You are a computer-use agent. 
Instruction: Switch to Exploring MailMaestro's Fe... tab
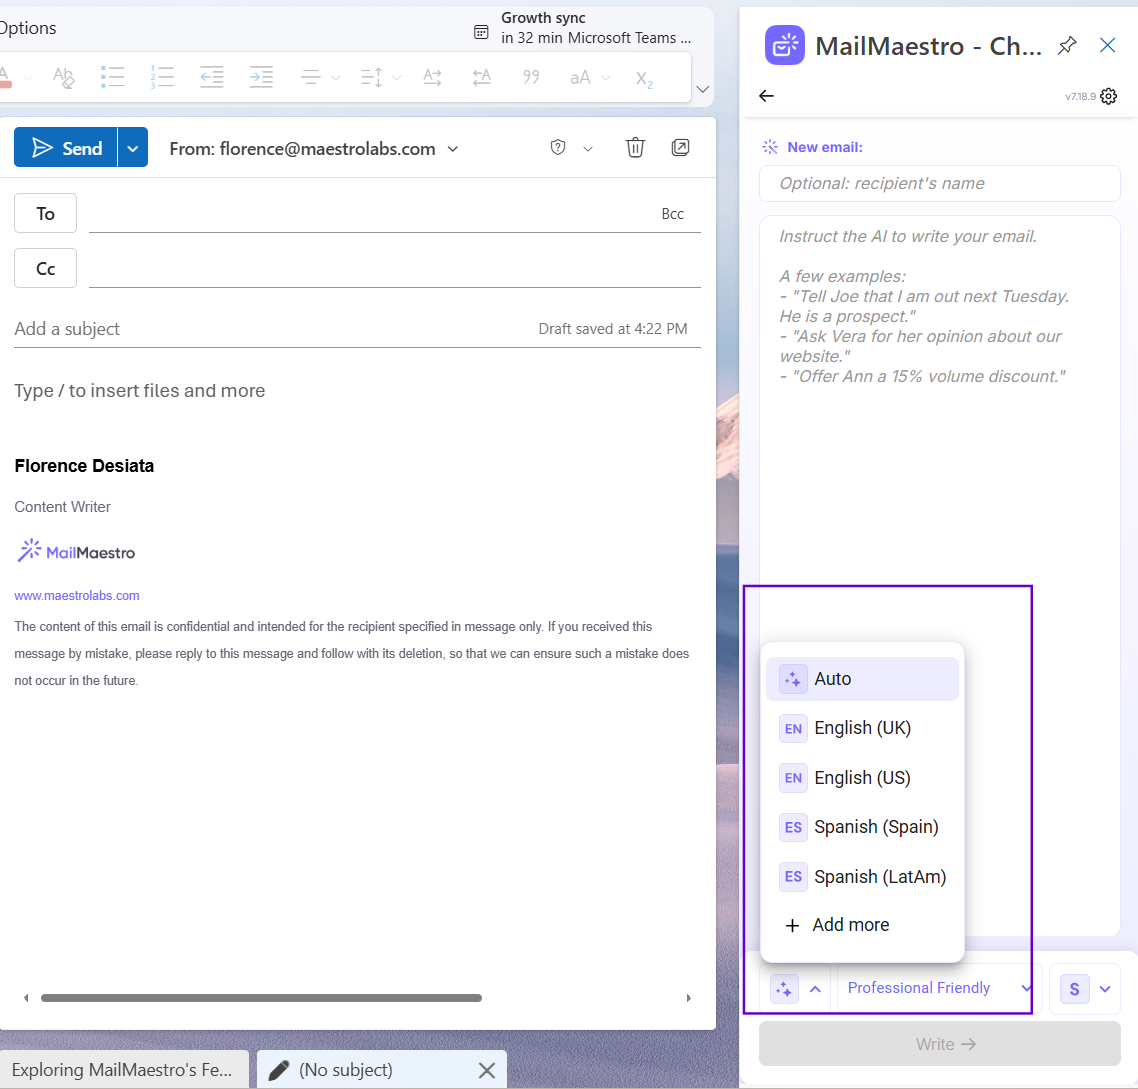click(x=123, y=1069)
